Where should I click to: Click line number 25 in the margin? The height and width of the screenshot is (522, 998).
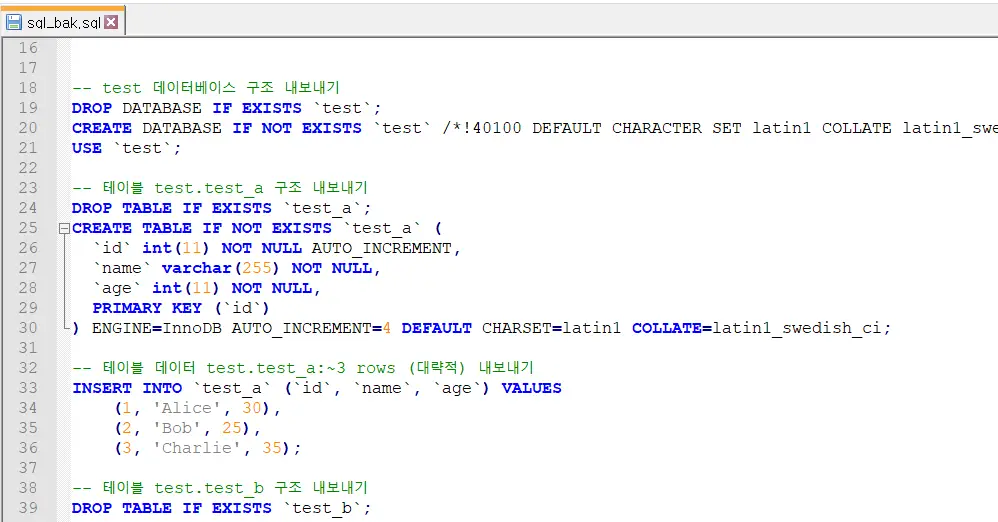click(28, 228)
